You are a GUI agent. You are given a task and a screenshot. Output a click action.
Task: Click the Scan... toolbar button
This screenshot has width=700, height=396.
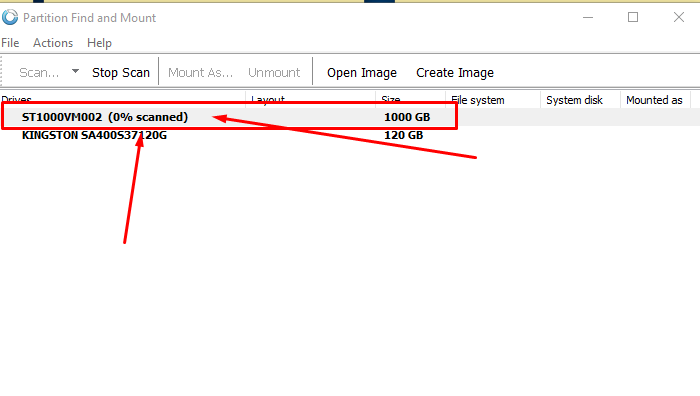click(39, 72)
